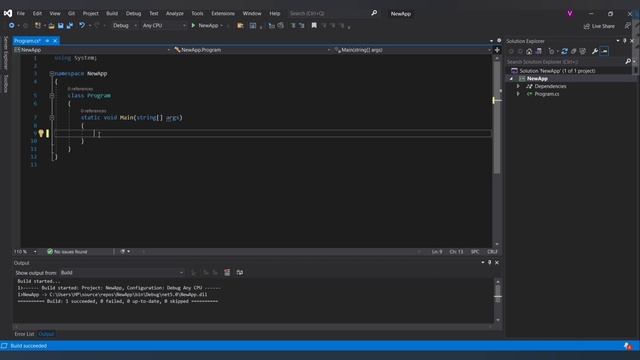Click the bookmark toolbar icon
Screen dimensions: 640x360
pyautogui.click(x=314, y=25)
